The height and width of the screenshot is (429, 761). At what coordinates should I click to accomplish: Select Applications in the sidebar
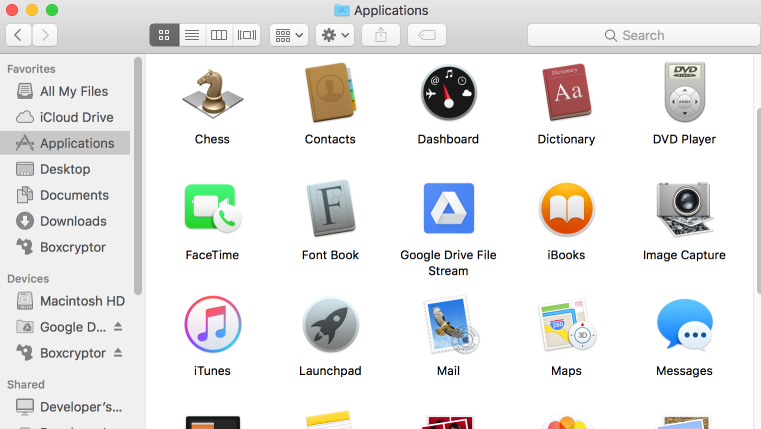coord(65,143)
